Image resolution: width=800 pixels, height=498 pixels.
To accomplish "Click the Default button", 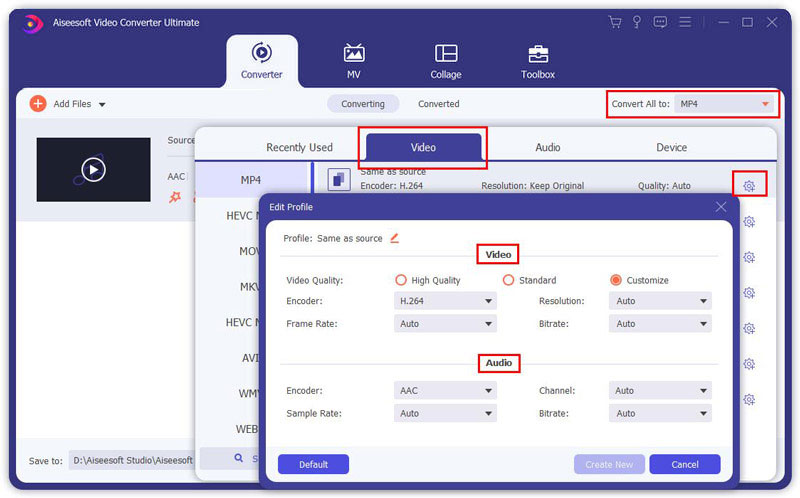I will (x=313, y=464).
